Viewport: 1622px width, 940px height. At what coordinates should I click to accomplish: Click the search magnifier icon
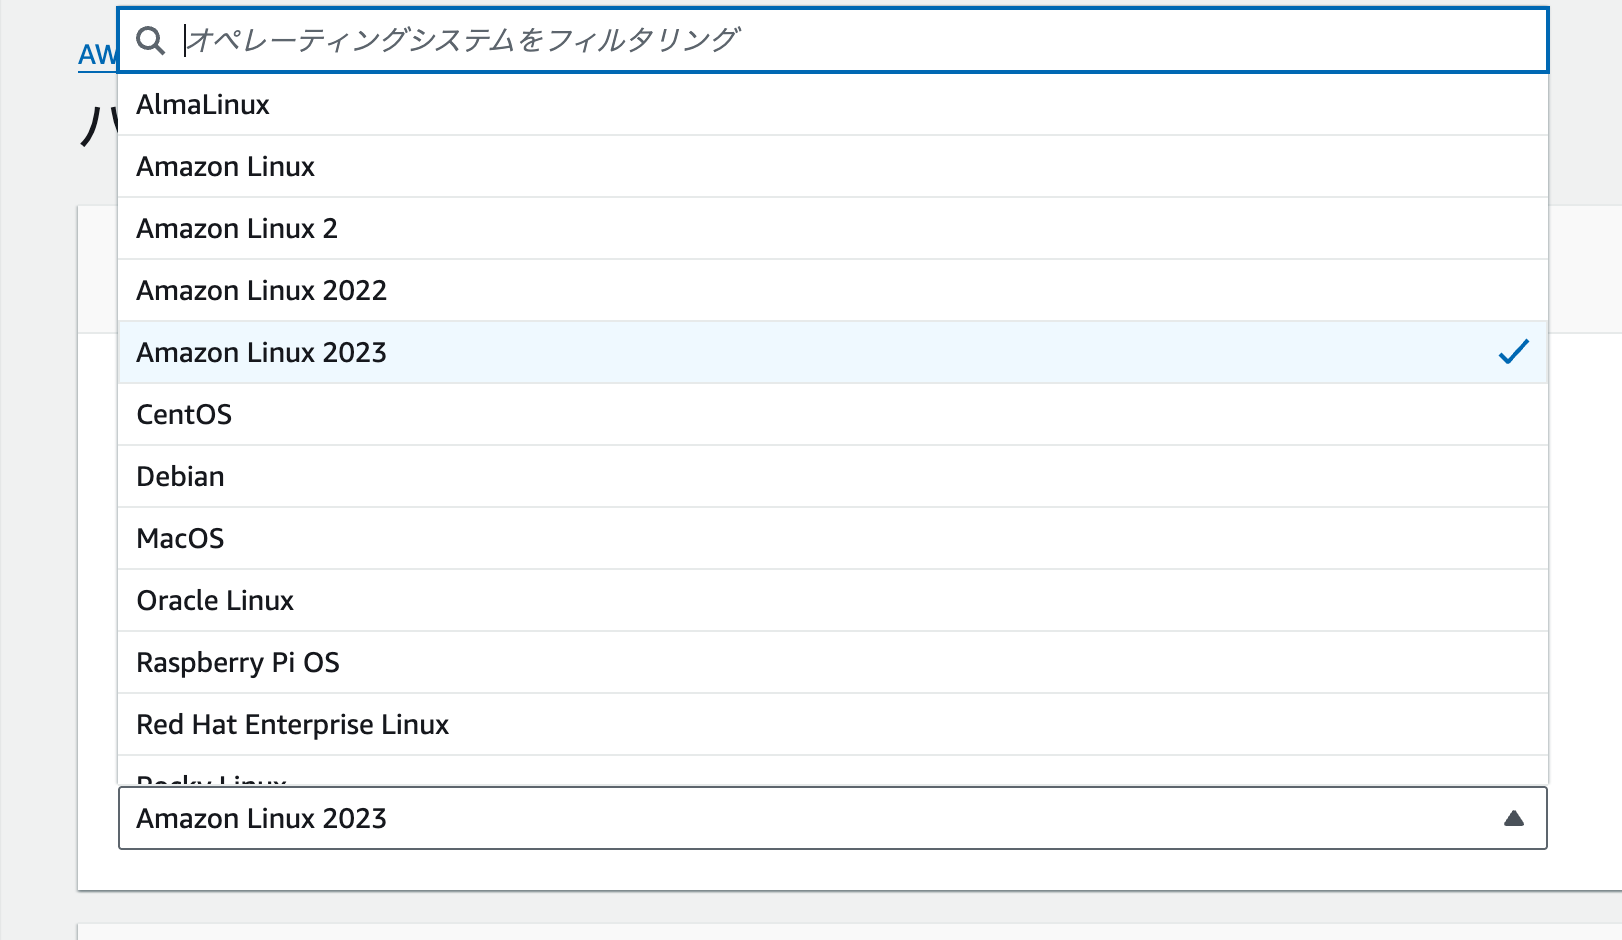pos(151,41)
